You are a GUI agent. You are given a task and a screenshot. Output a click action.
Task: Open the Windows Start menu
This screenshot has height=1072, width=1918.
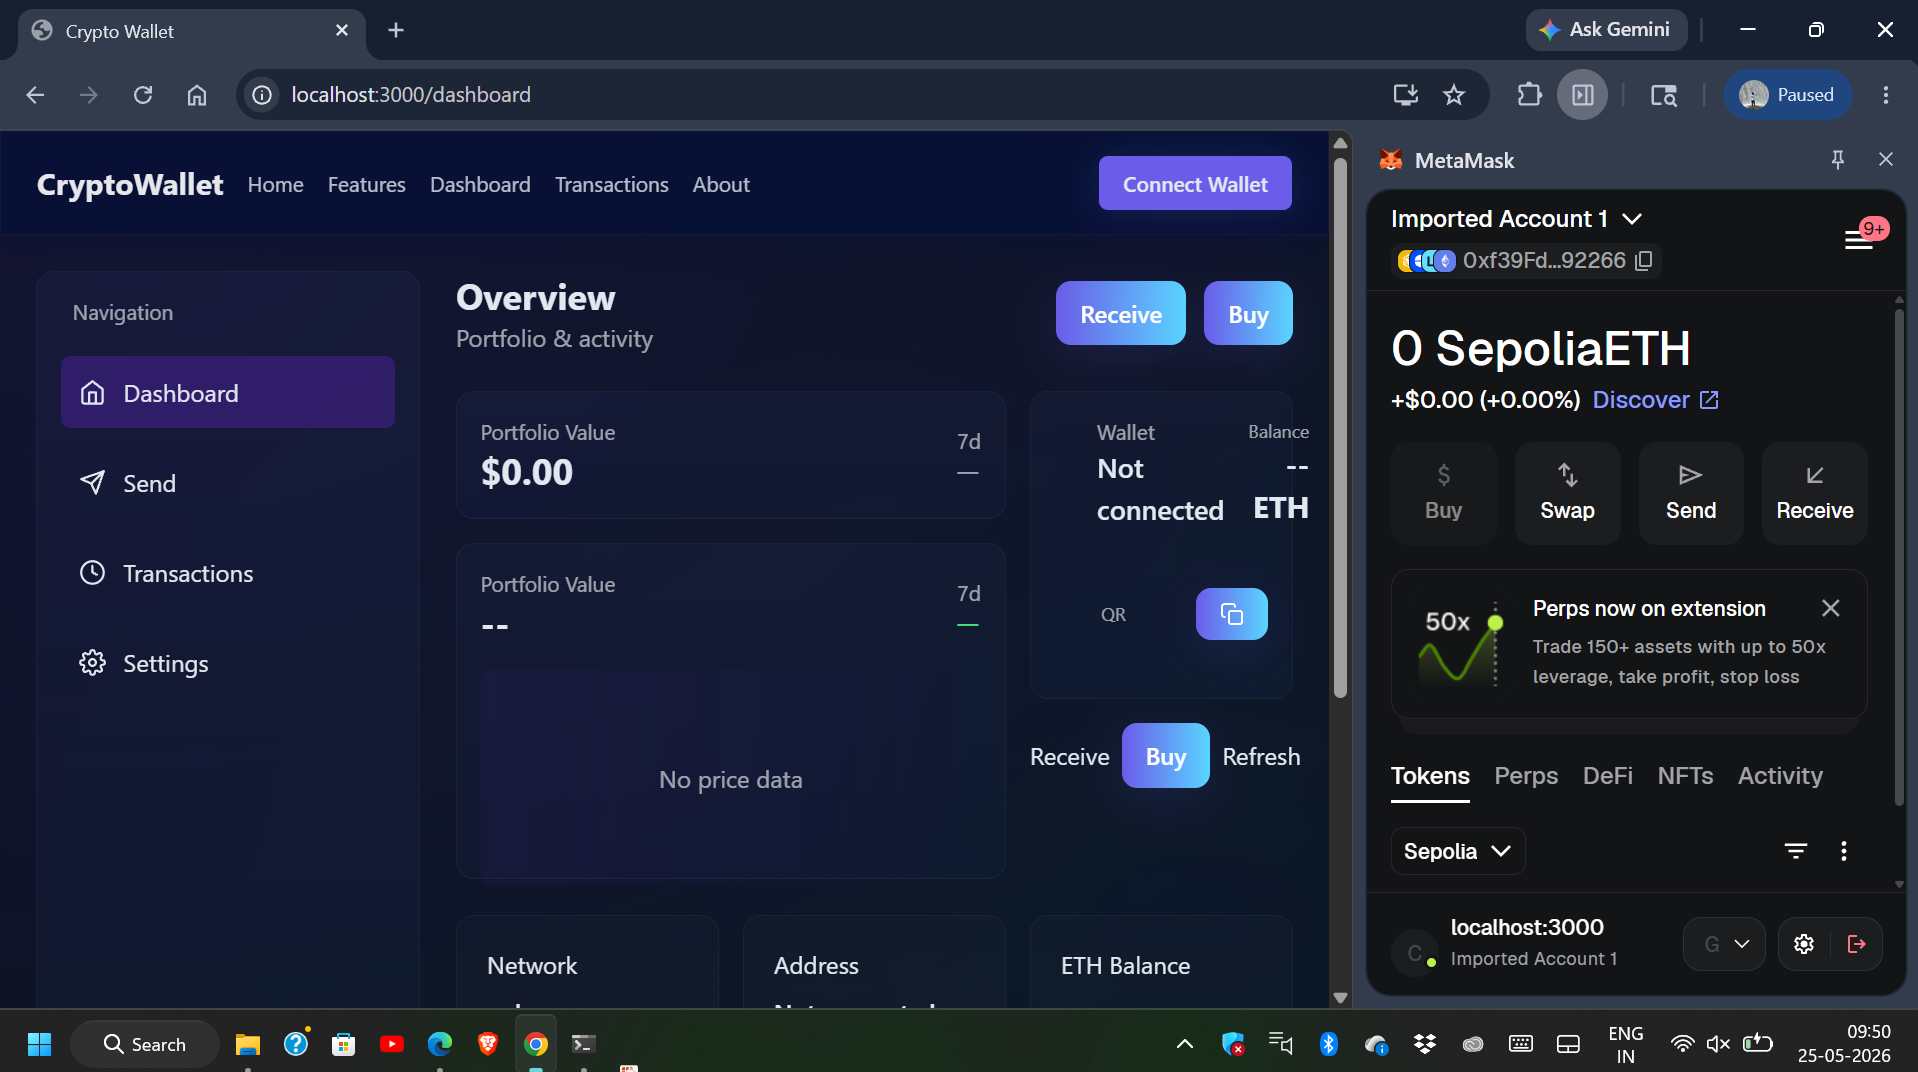click(x=39, y=1044)
